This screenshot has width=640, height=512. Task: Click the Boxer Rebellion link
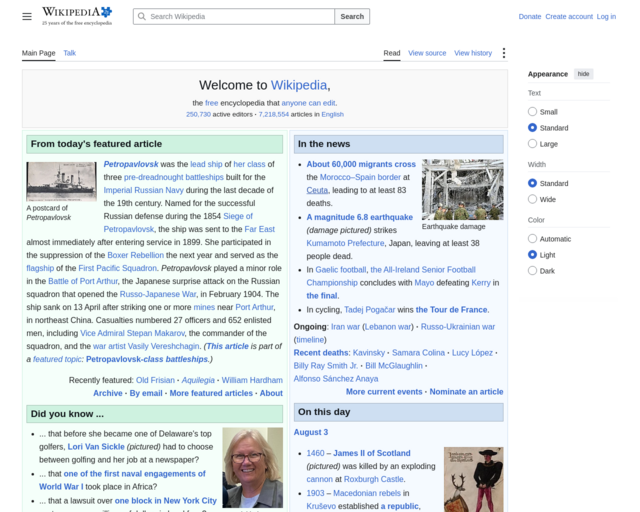(136, 255)
